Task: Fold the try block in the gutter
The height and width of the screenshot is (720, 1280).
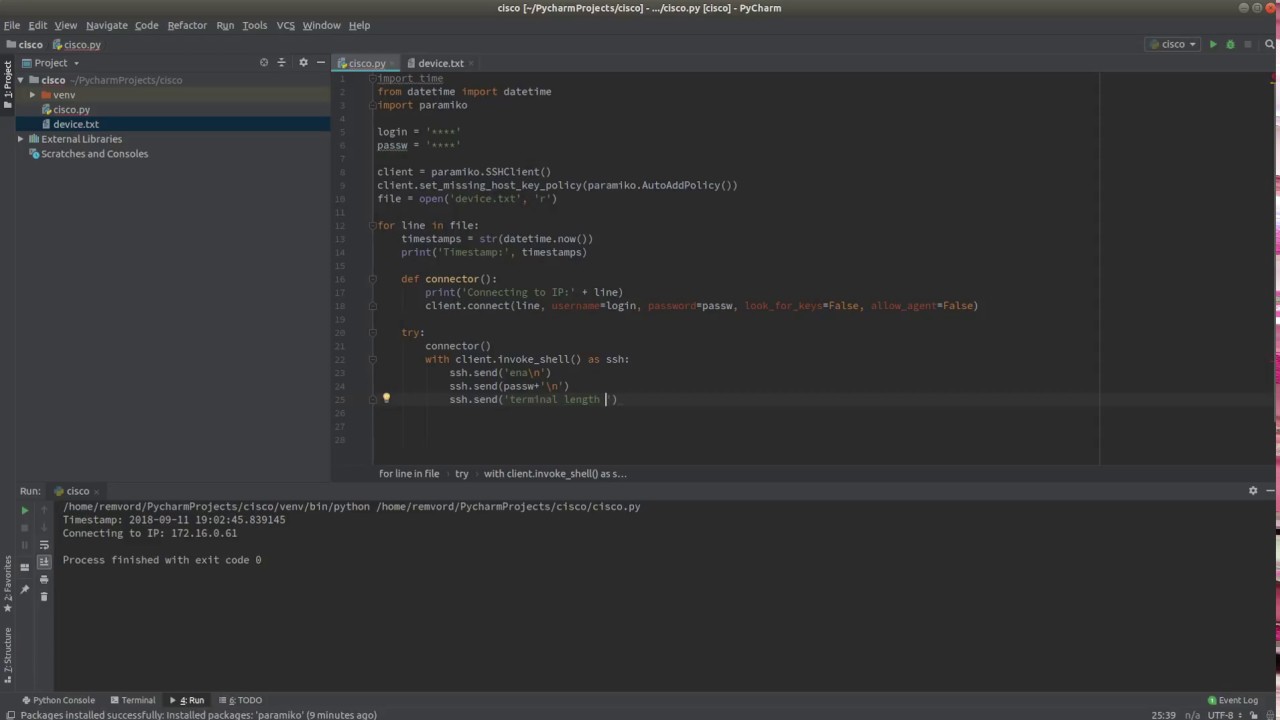Action: [x=372, y=333]
